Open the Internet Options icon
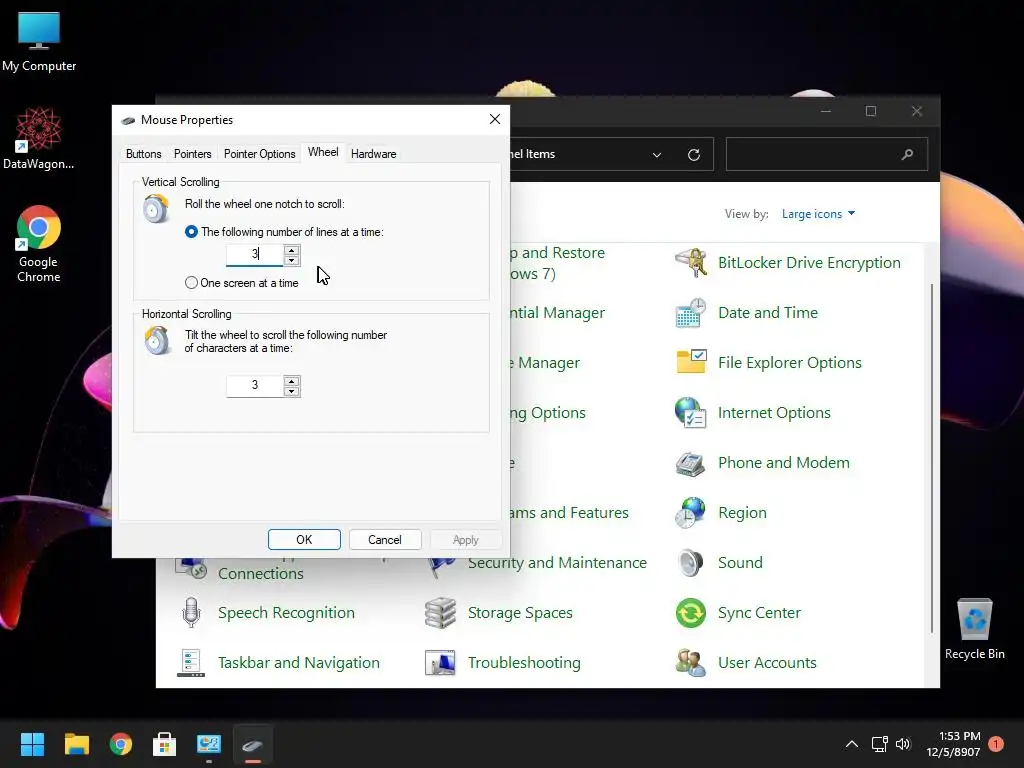The image size is (1024, 768). 691,413
